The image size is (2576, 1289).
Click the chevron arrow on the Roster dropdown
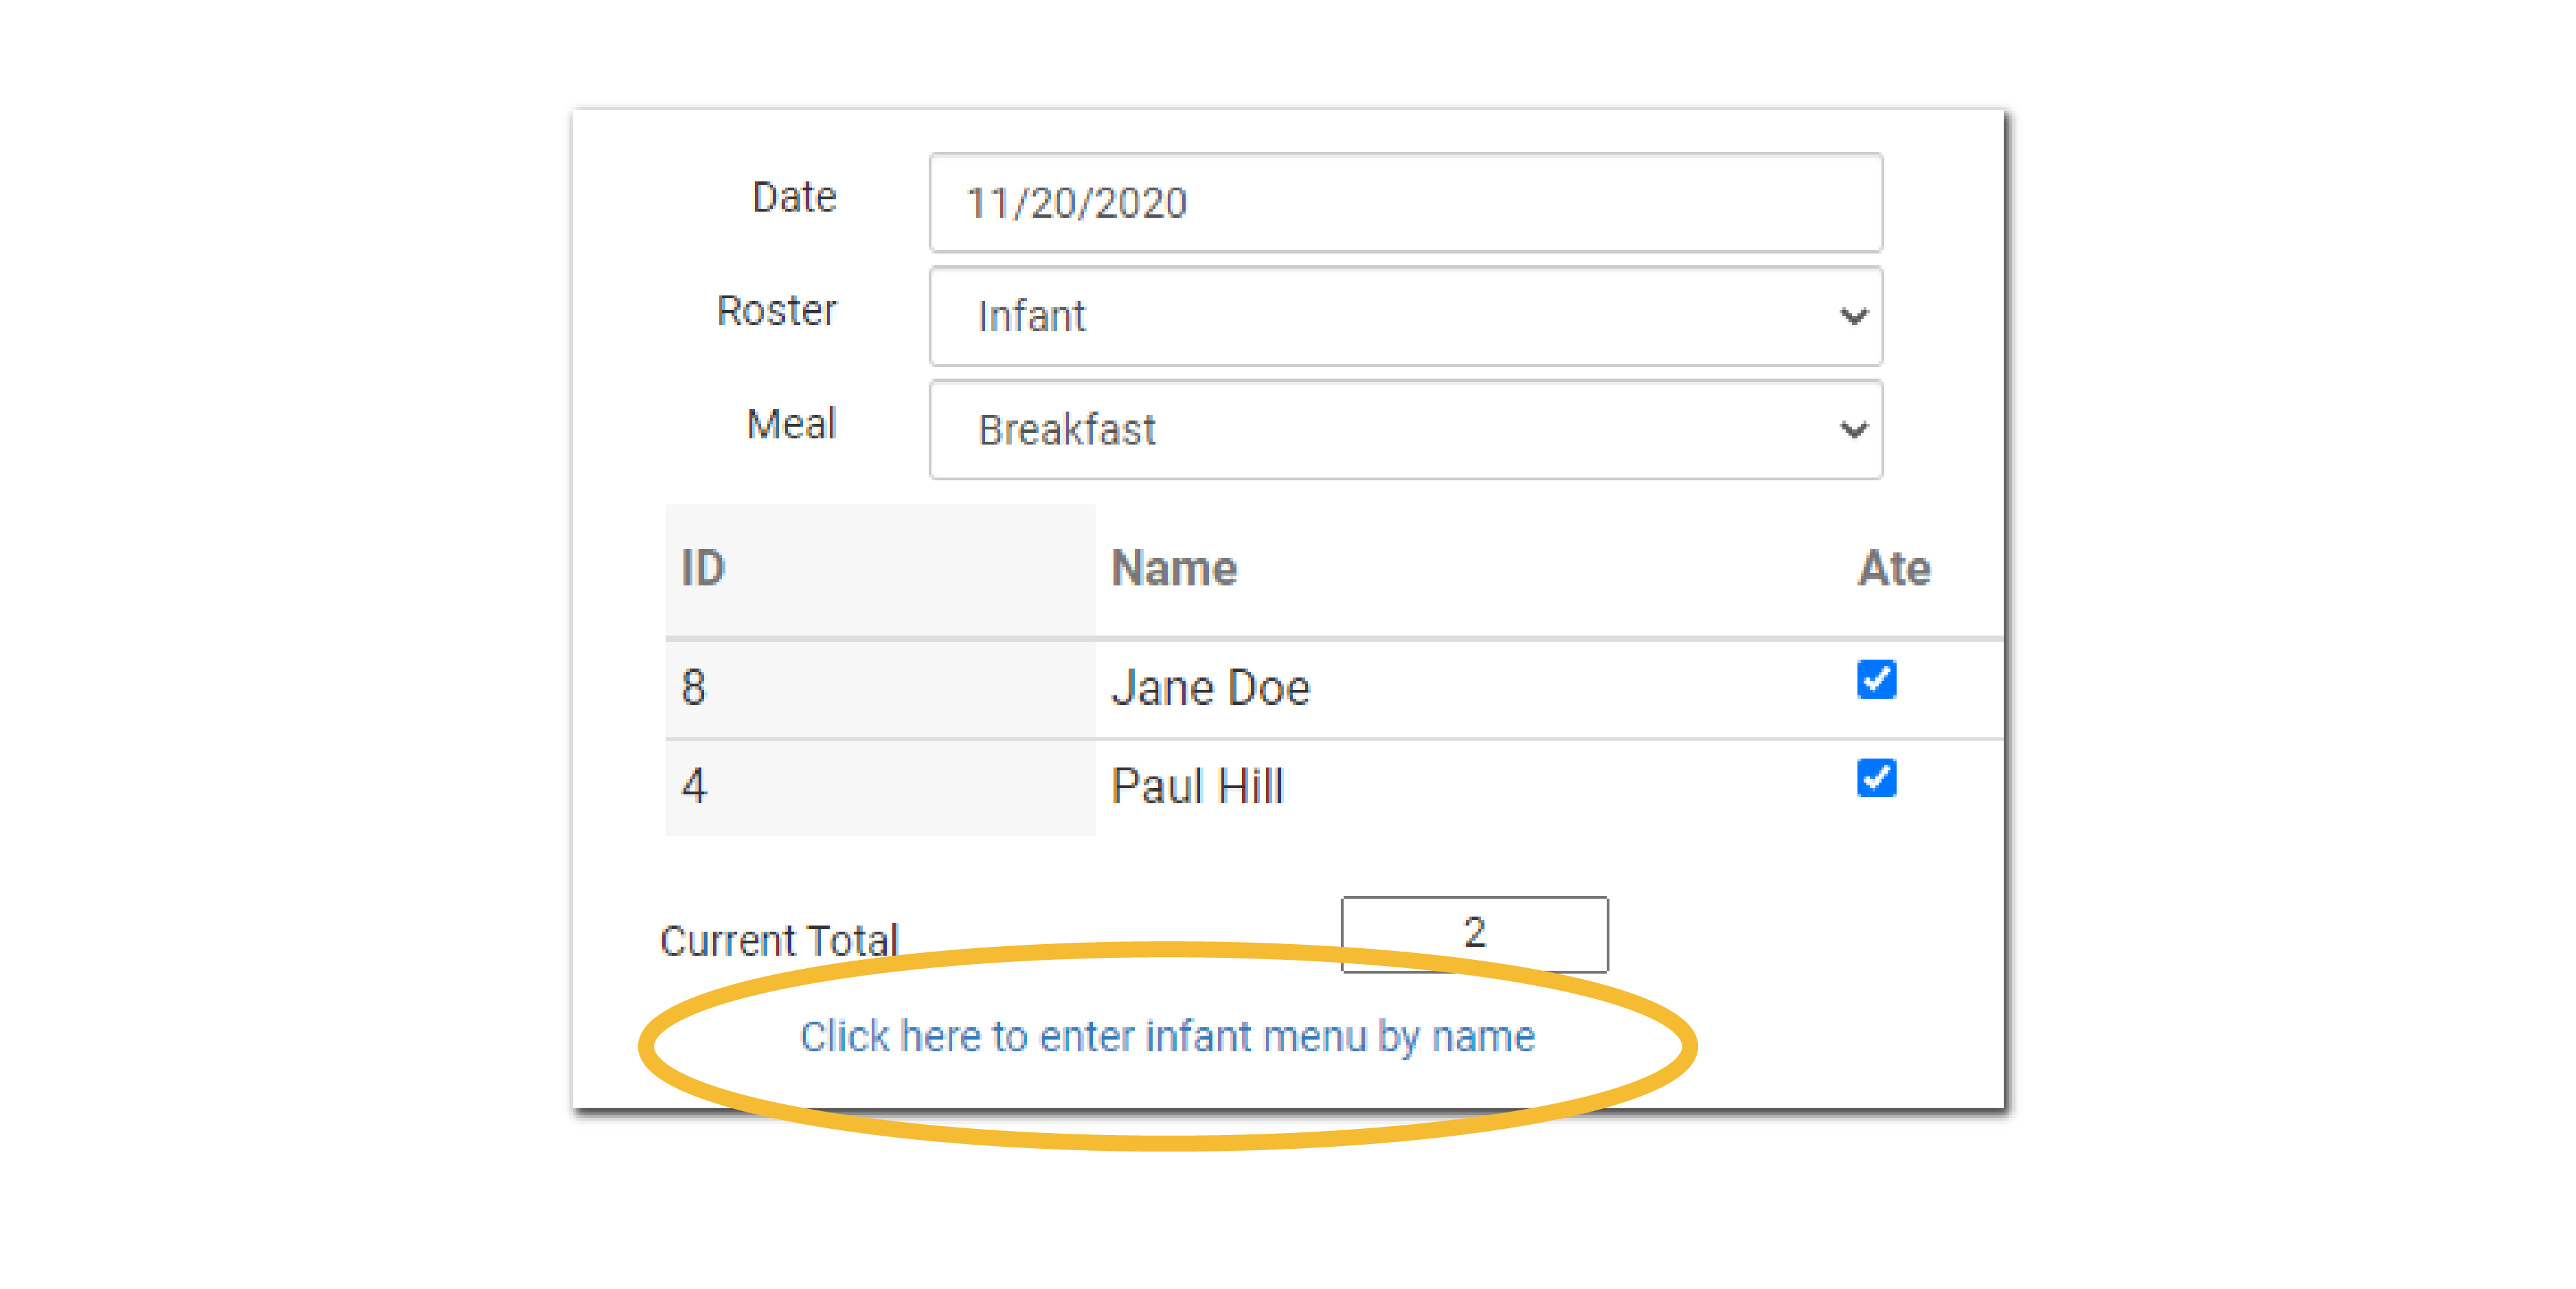click(x=1853, y=317)
